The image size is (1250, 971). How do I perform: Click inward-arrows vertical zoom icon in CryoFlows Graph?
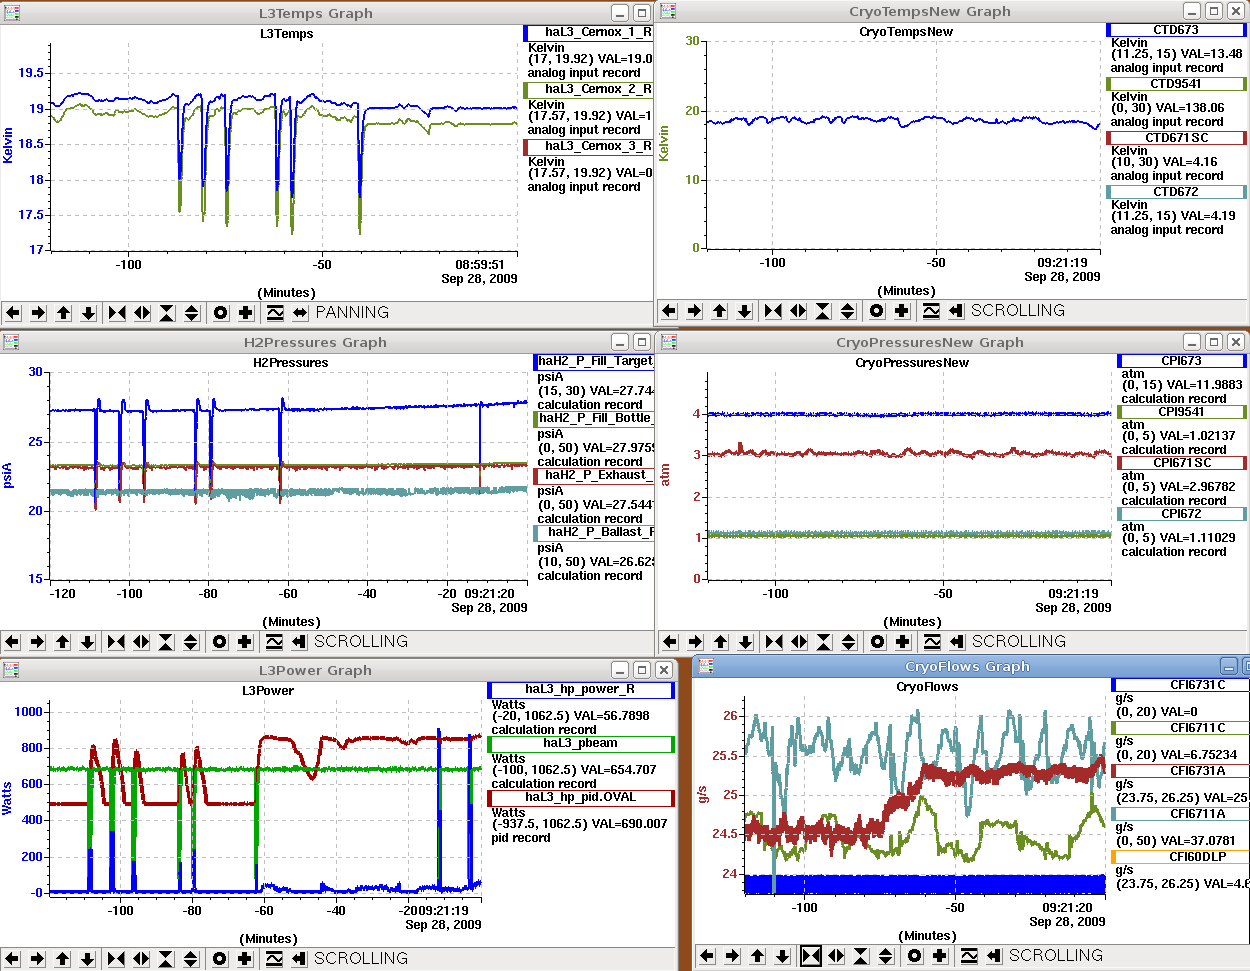click(861, 956)
